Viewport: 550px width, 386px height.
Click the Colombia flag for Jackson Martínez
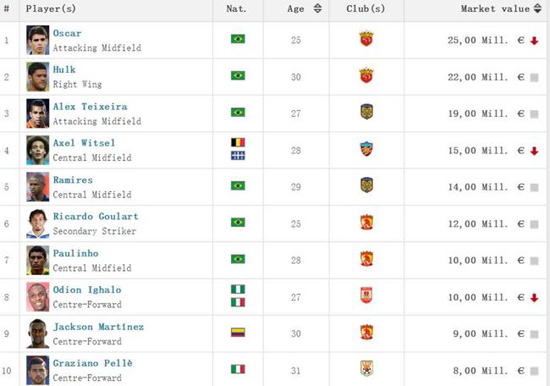tap(238, 332)
